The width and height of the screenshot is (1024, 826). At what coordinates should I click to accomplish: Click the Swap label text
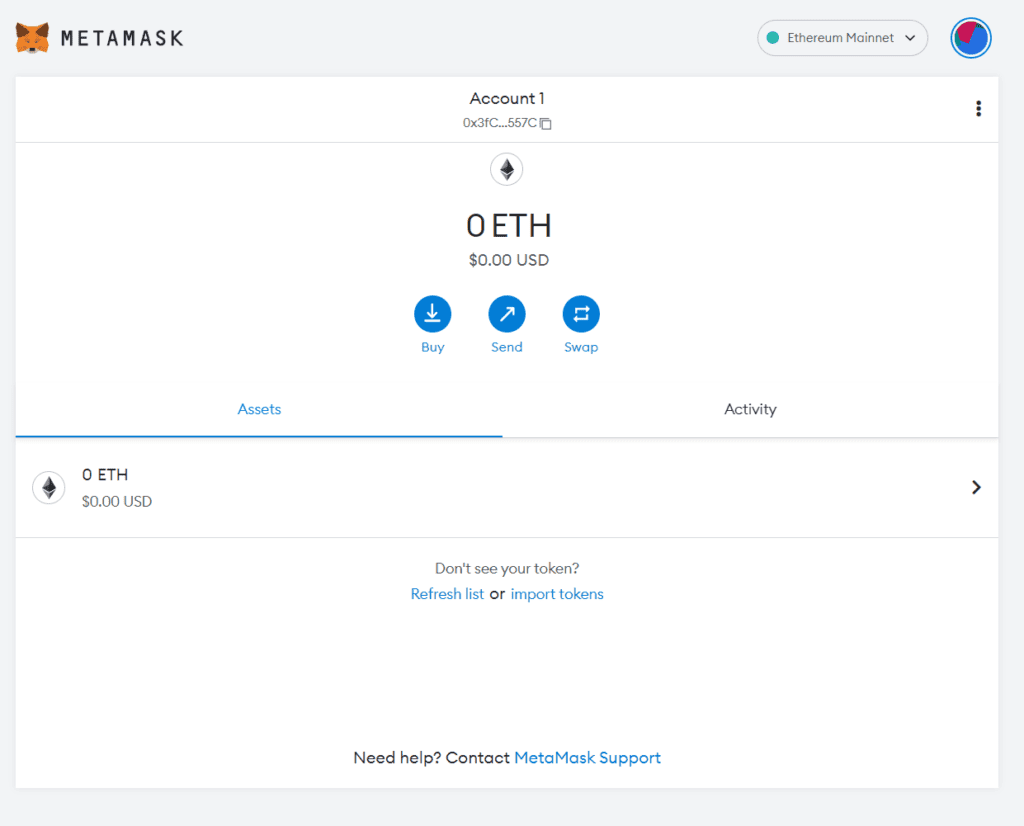581,347
